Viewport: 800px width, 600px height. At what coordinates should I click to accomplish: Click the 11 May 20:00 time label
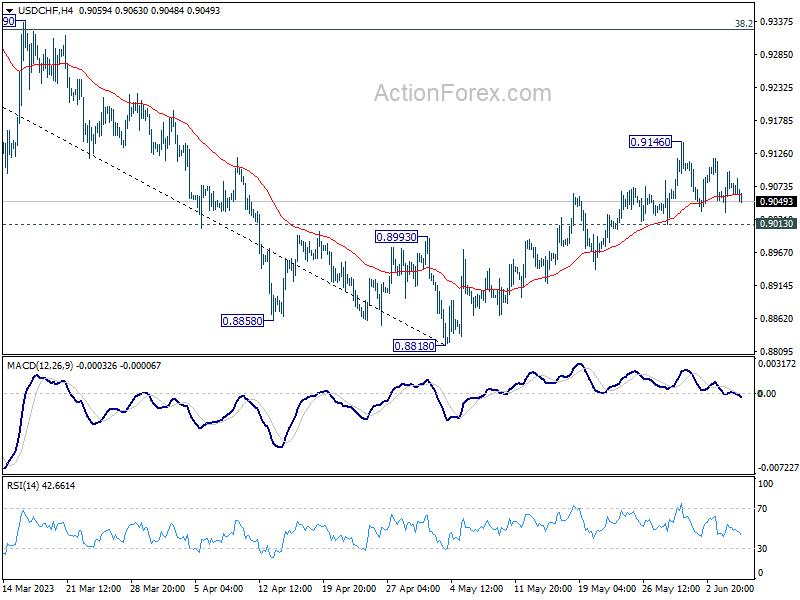543,589
